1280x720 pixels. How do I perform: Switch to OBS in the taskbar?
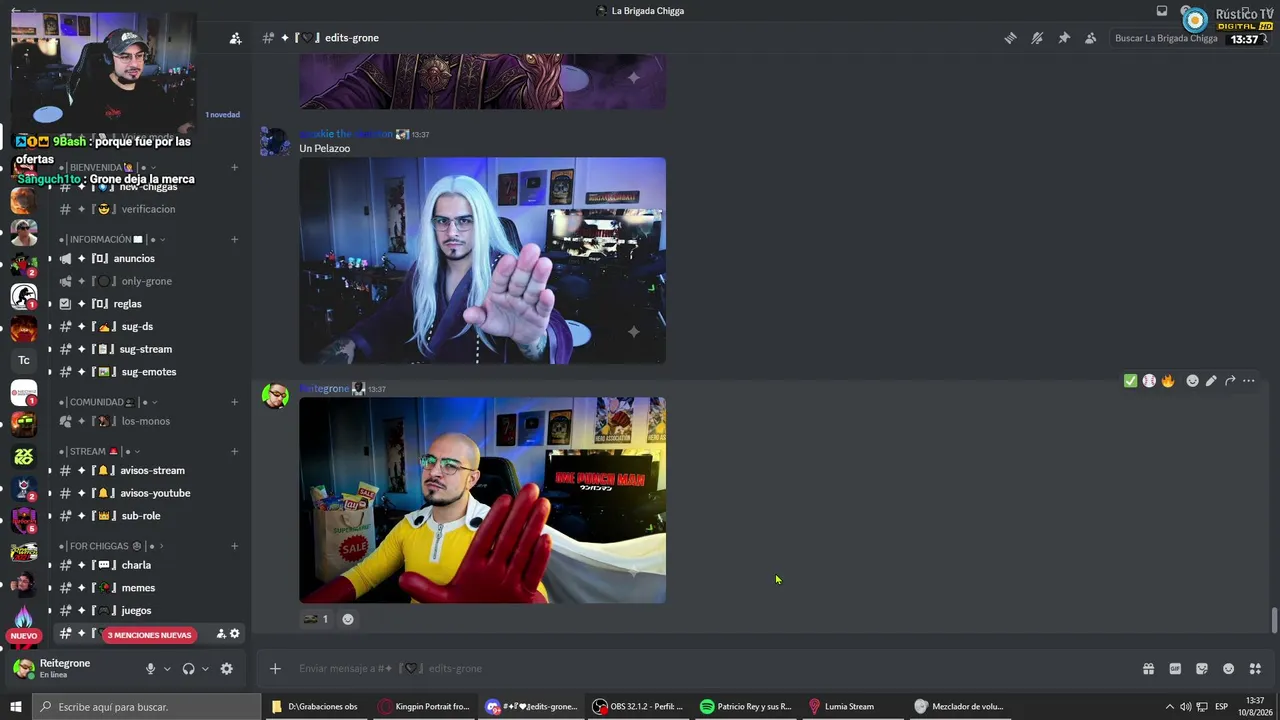[x=637, y=707]
